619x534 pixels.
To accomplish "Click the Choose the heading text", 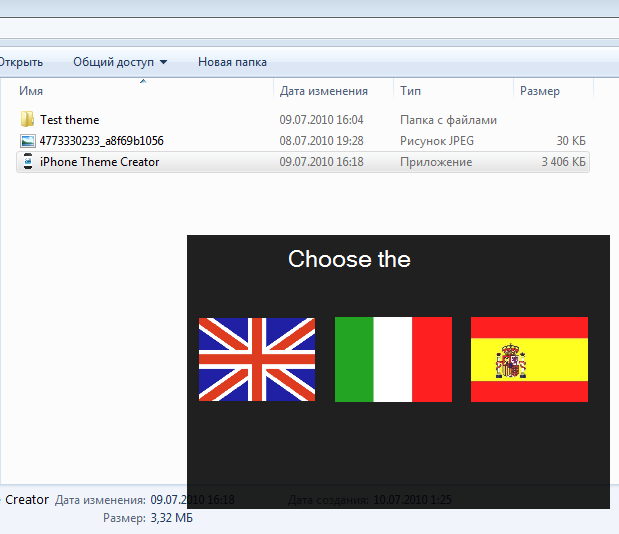I will [x=349, y=259].
